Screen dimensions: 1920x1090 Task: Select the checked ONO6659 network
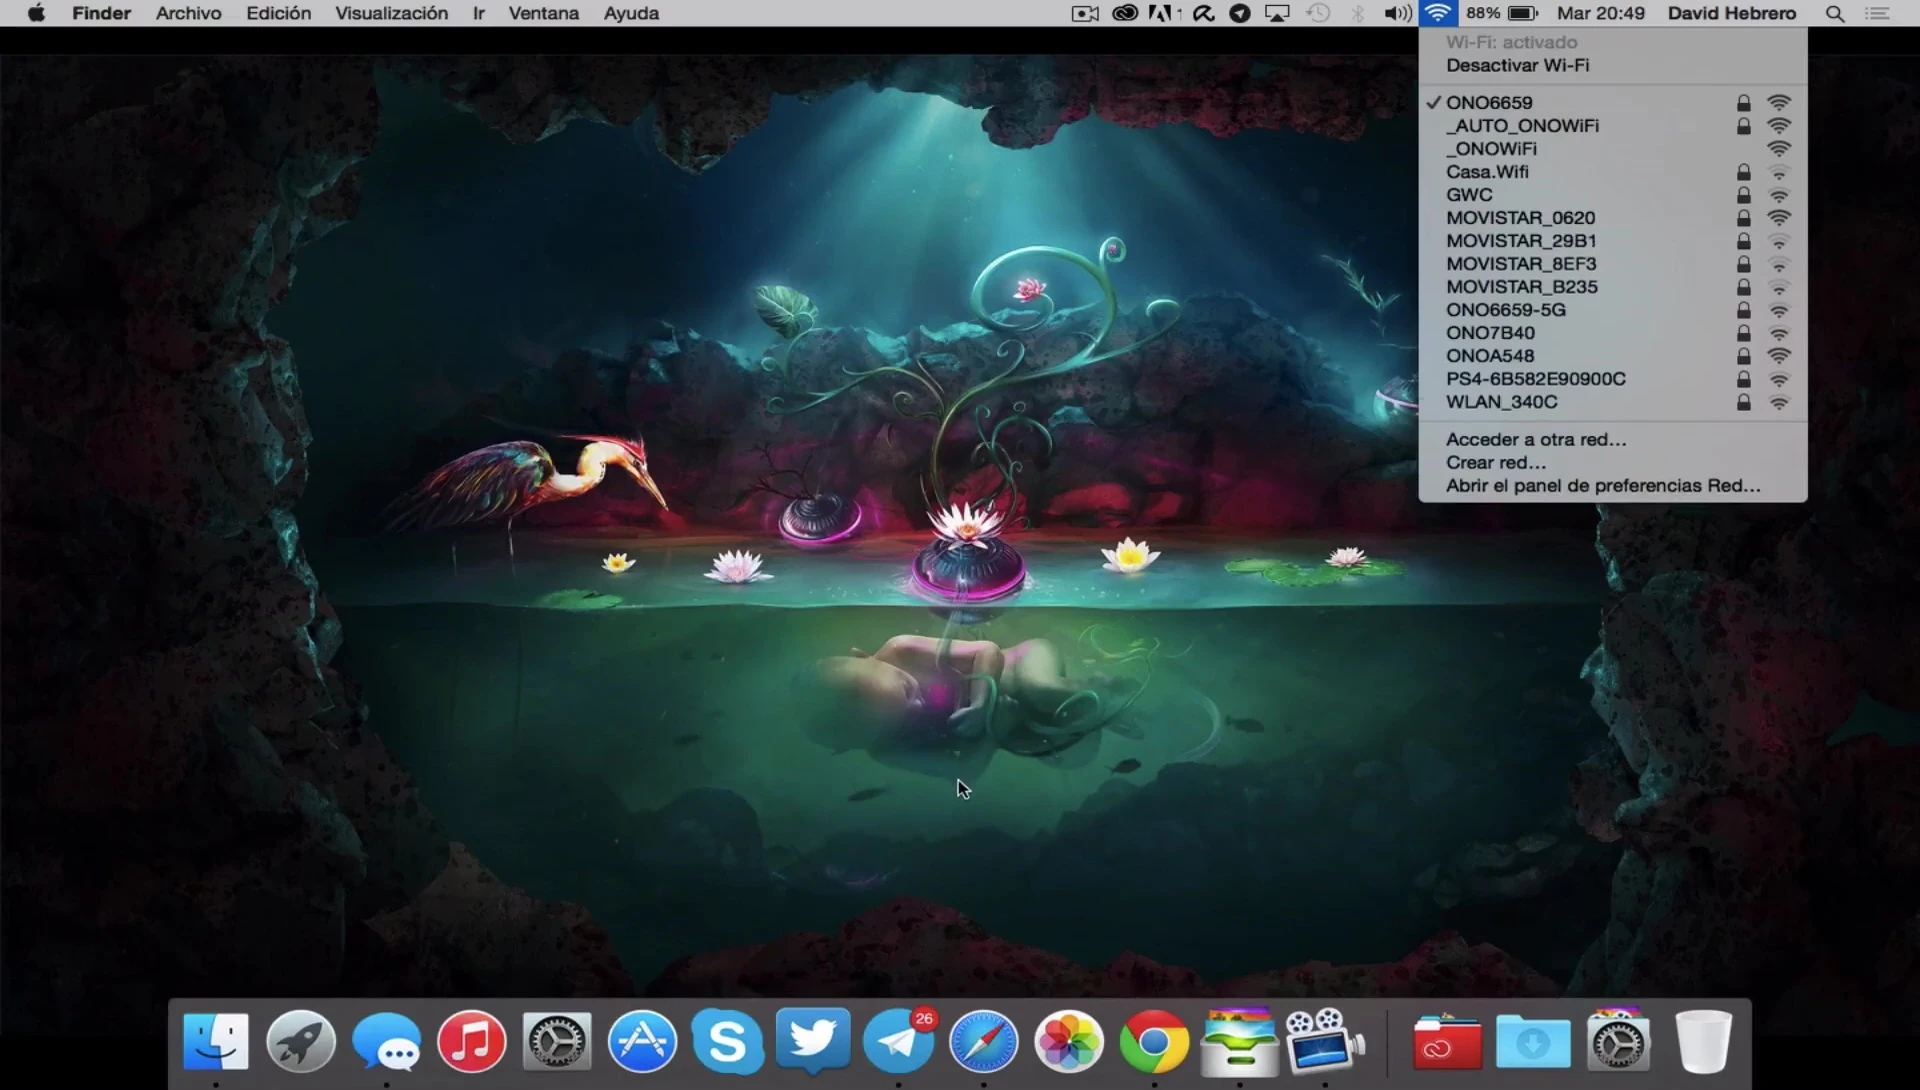click(x=1612, y=102)
